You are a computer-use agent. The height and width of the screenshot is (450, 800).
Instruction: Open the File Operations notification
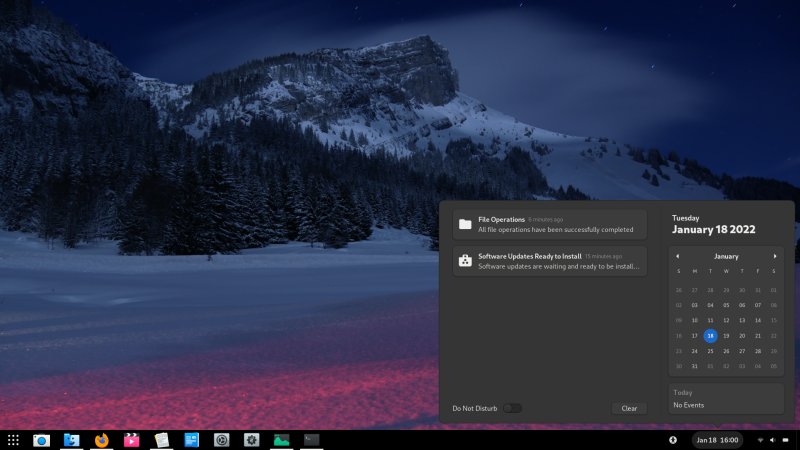click(x=549, y=224)
